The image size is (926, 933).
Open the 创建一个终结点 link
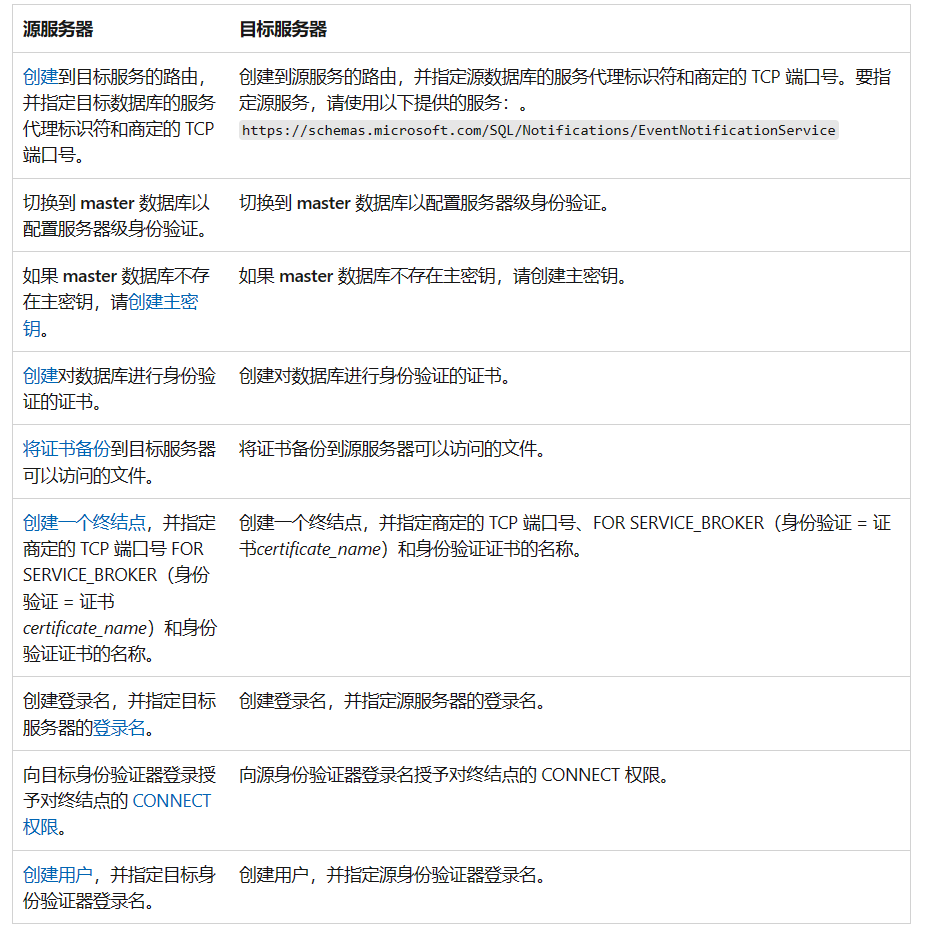[85, 523]
